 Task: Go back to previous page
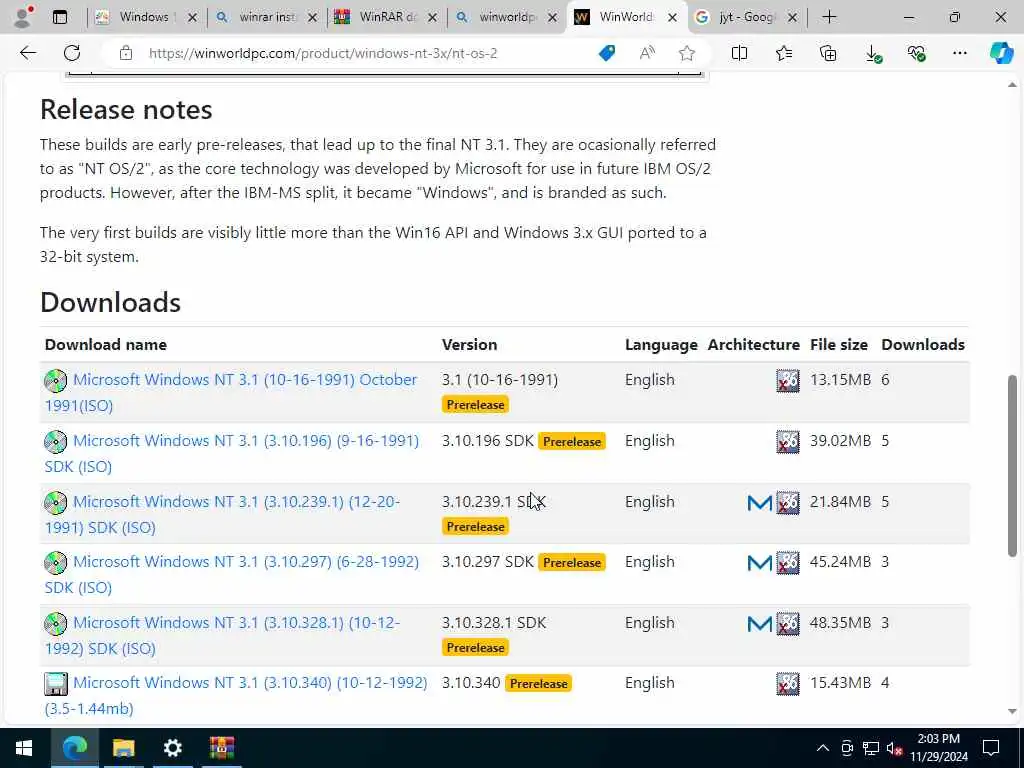click(27, 53)
